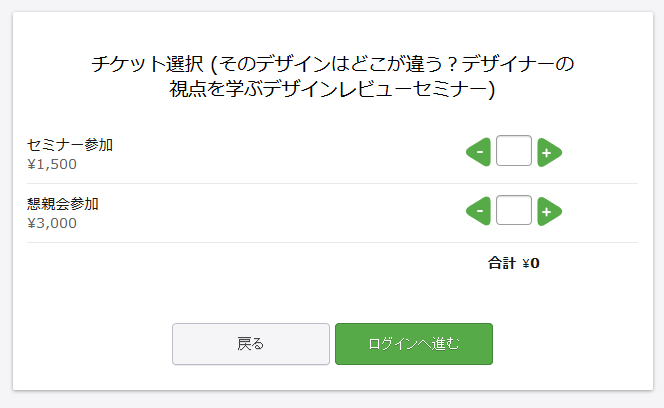Select the 懇親会参加 ticket label

63,204
